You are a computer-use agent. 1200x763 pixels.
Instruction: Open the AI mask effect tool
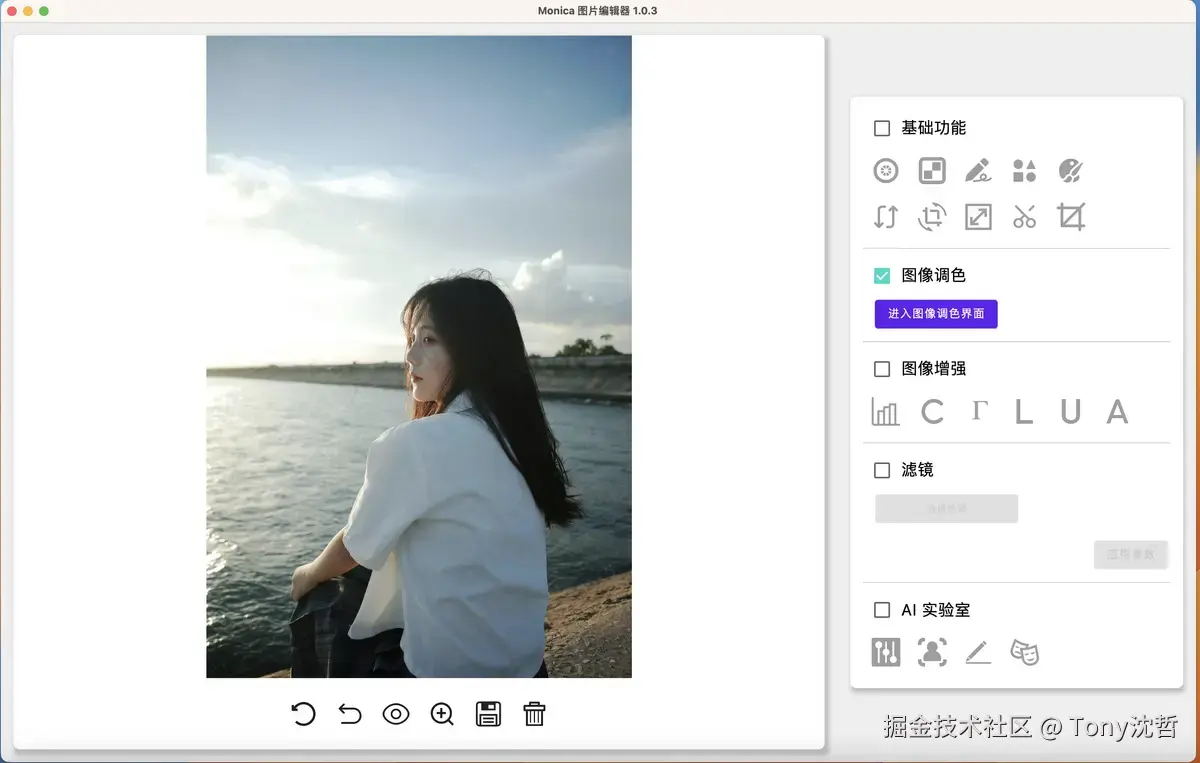click(x=1024, y=651)
